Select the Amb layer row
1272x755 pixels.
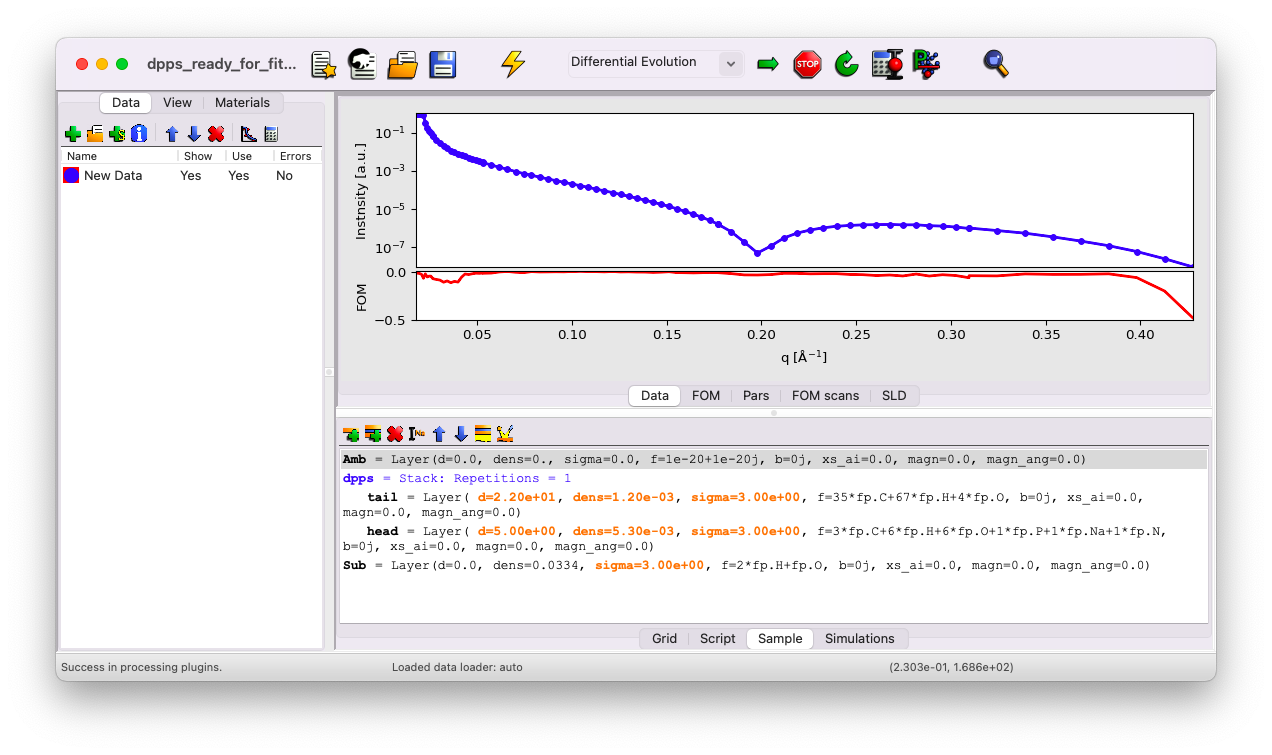click(x=774, y=459)
